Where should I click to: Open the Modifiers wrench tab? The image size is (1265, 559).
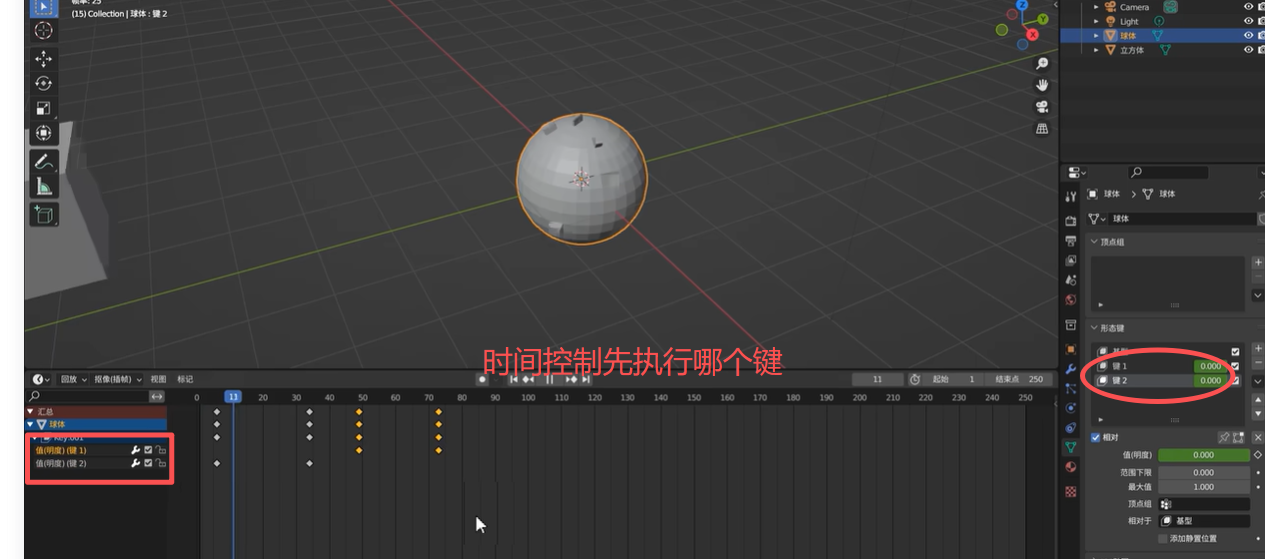pos(1071,369)
